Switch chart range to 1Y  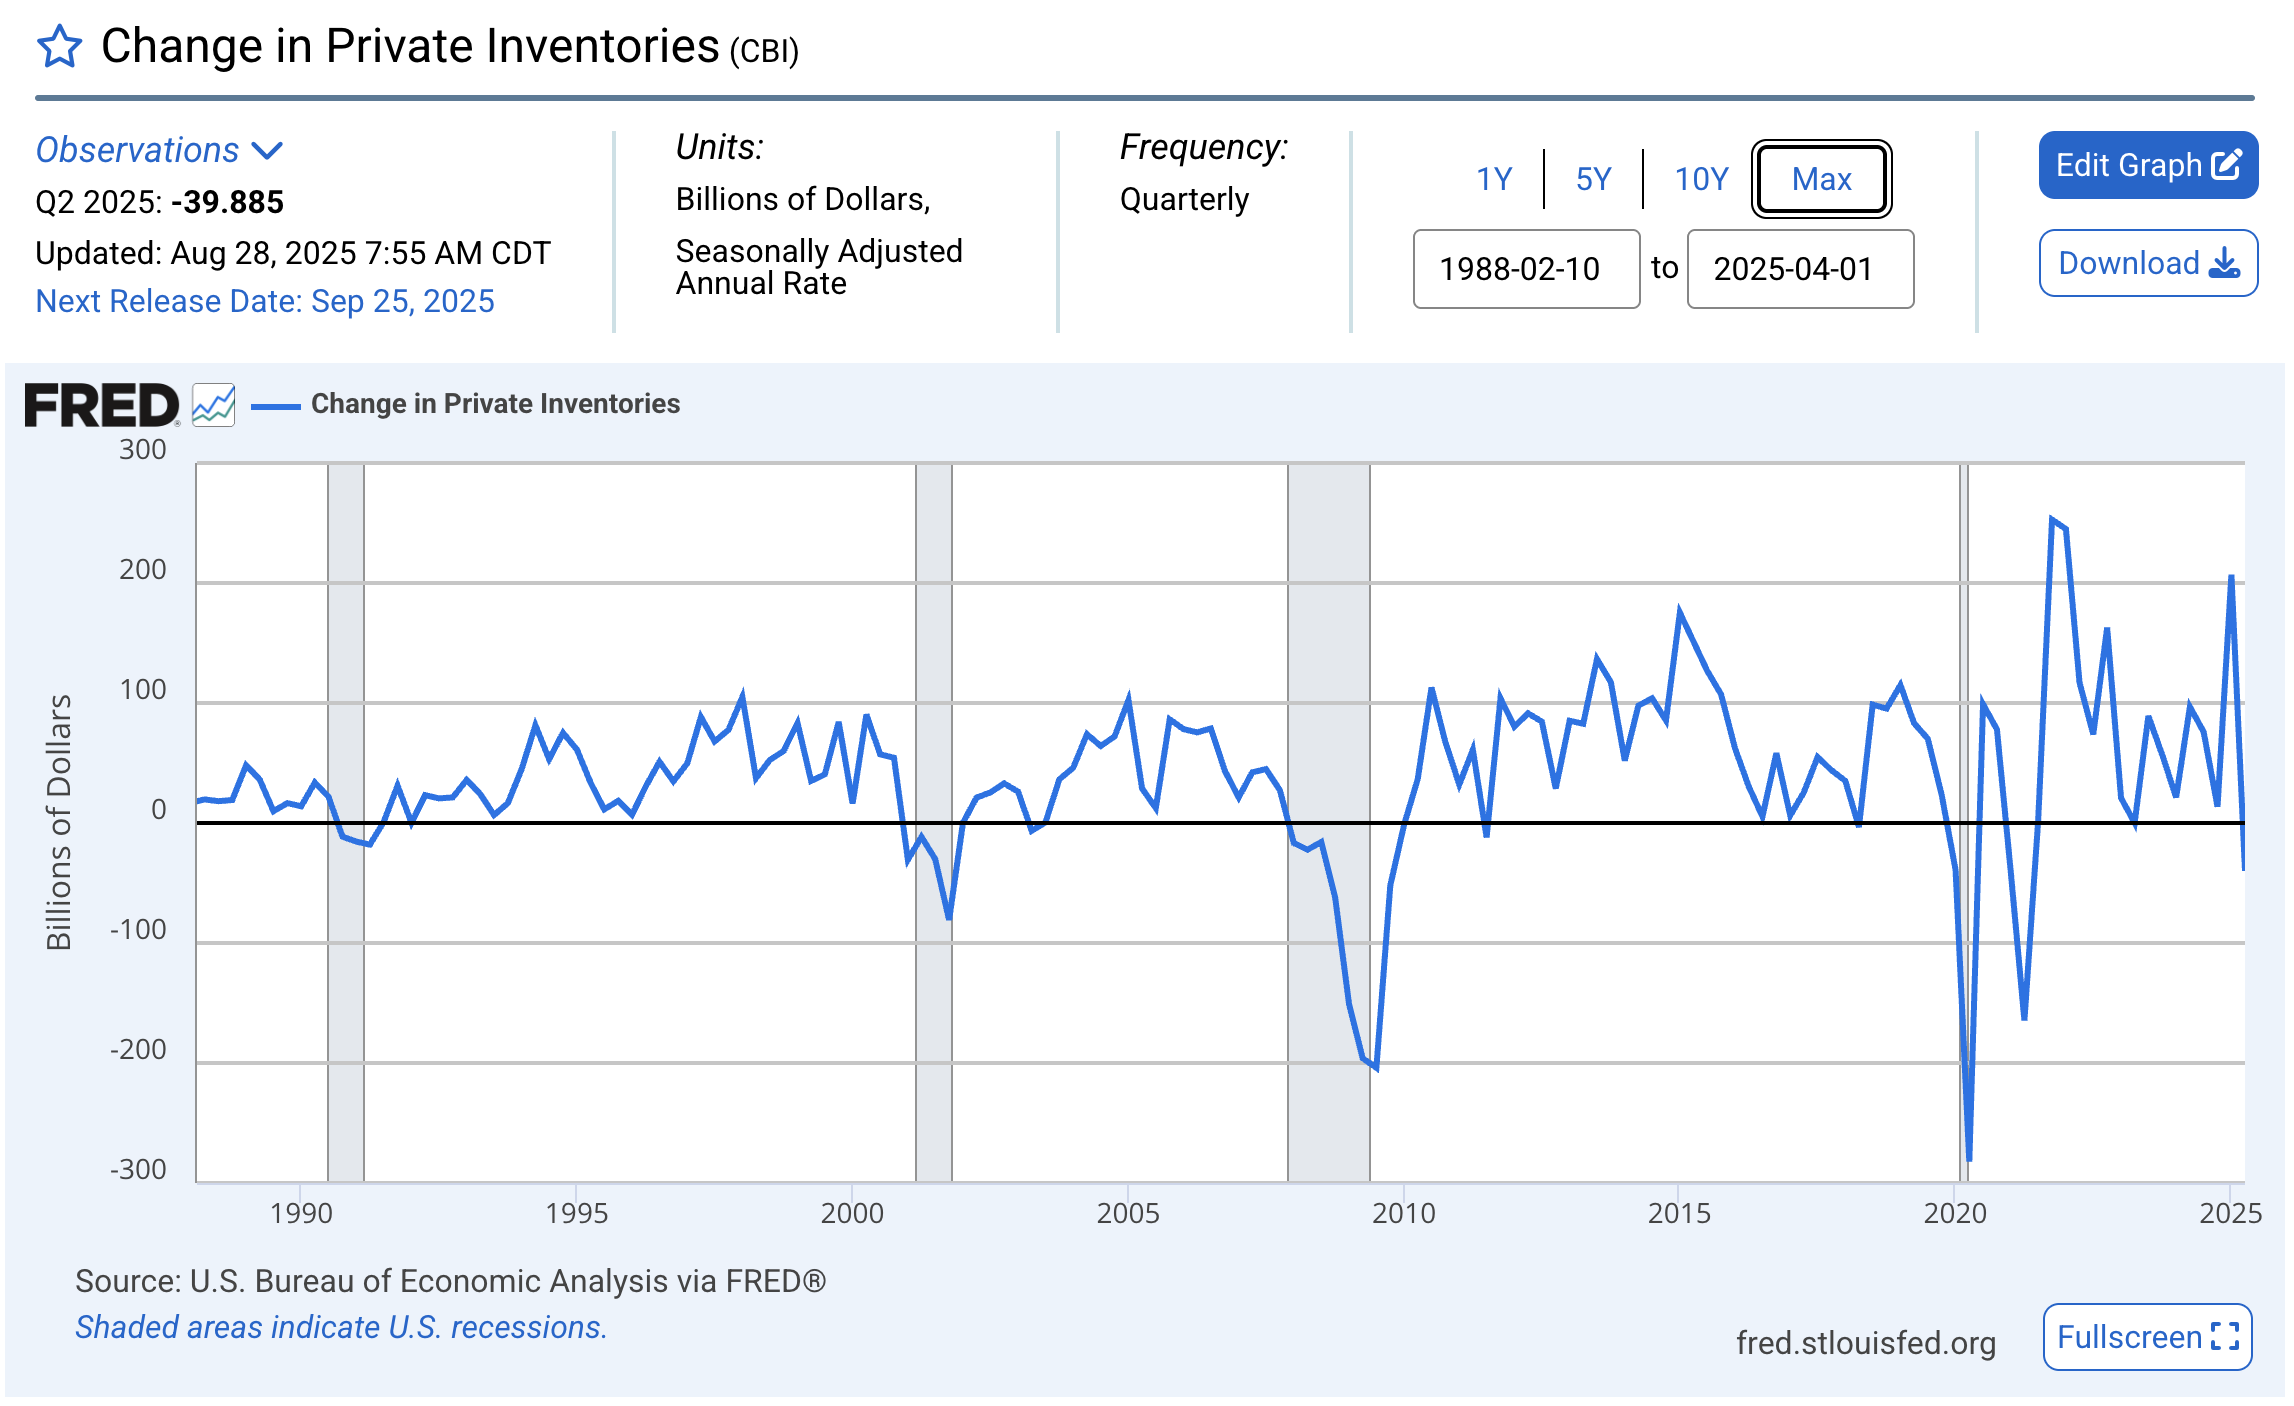click(1495, 178)
